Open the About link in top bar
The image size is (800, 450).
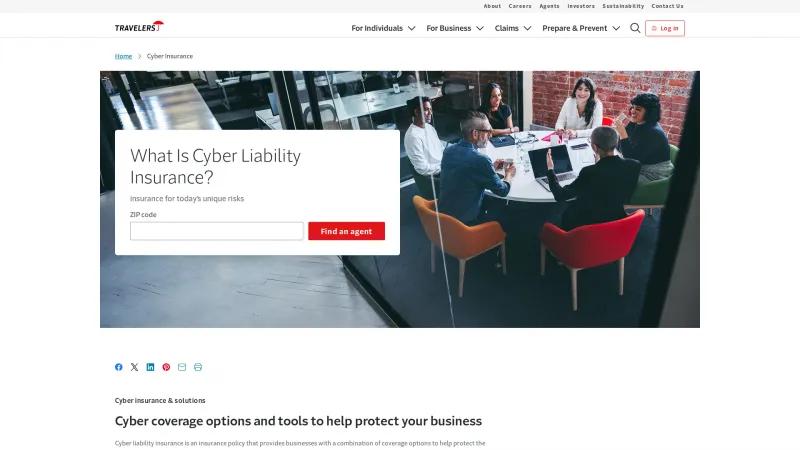coord(492,6)
